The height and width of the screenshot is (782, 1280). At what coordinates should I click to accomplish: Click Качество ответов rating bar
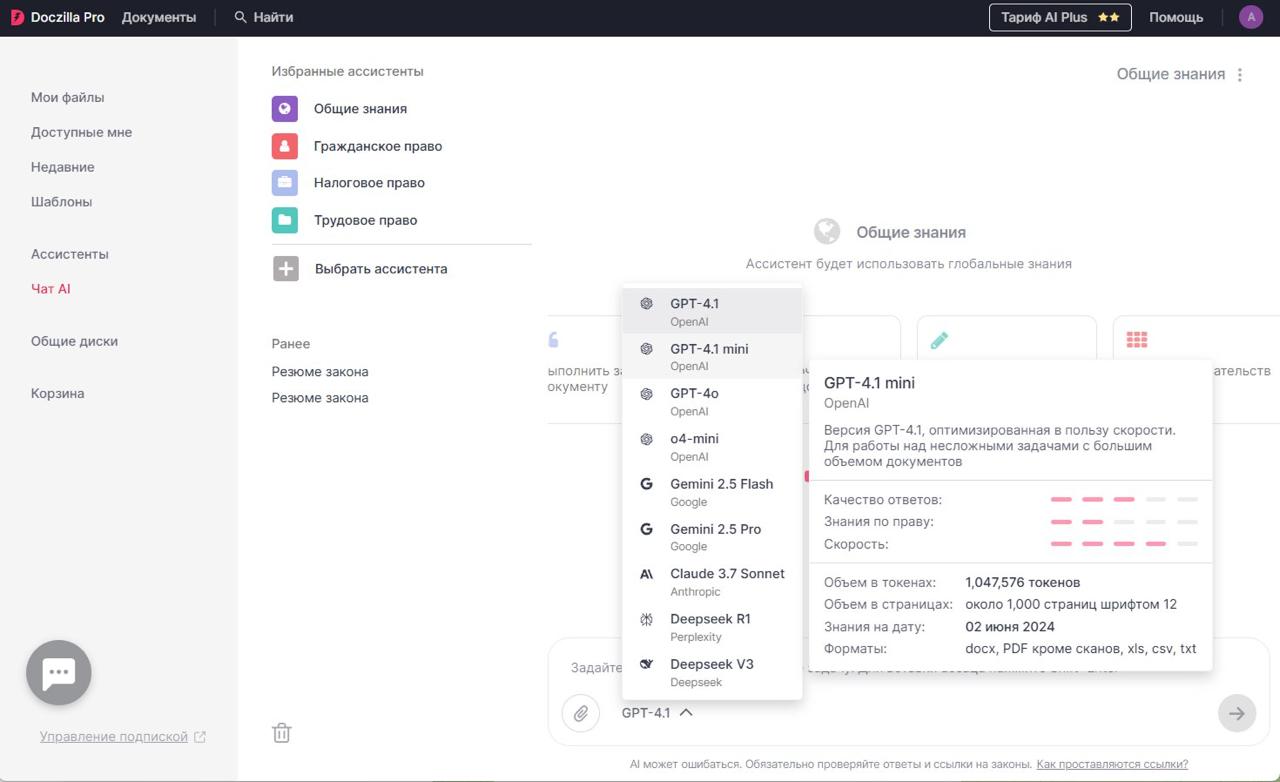pyautogui.click(x=1124, y=499)
